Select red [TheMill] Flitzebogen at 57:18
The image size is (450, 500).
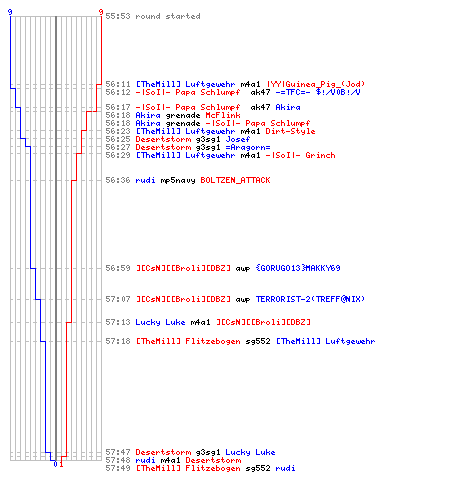pyautogui.click(x=188, y=341)
